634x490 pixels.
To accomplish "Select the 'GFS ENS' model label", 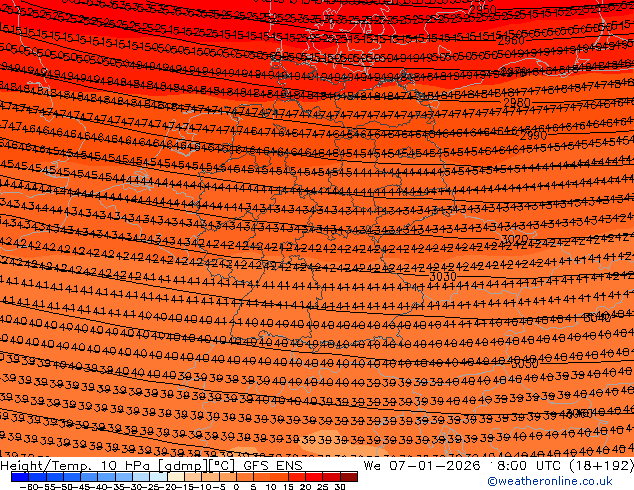I will pyautogui.click(x=273, y=466).
